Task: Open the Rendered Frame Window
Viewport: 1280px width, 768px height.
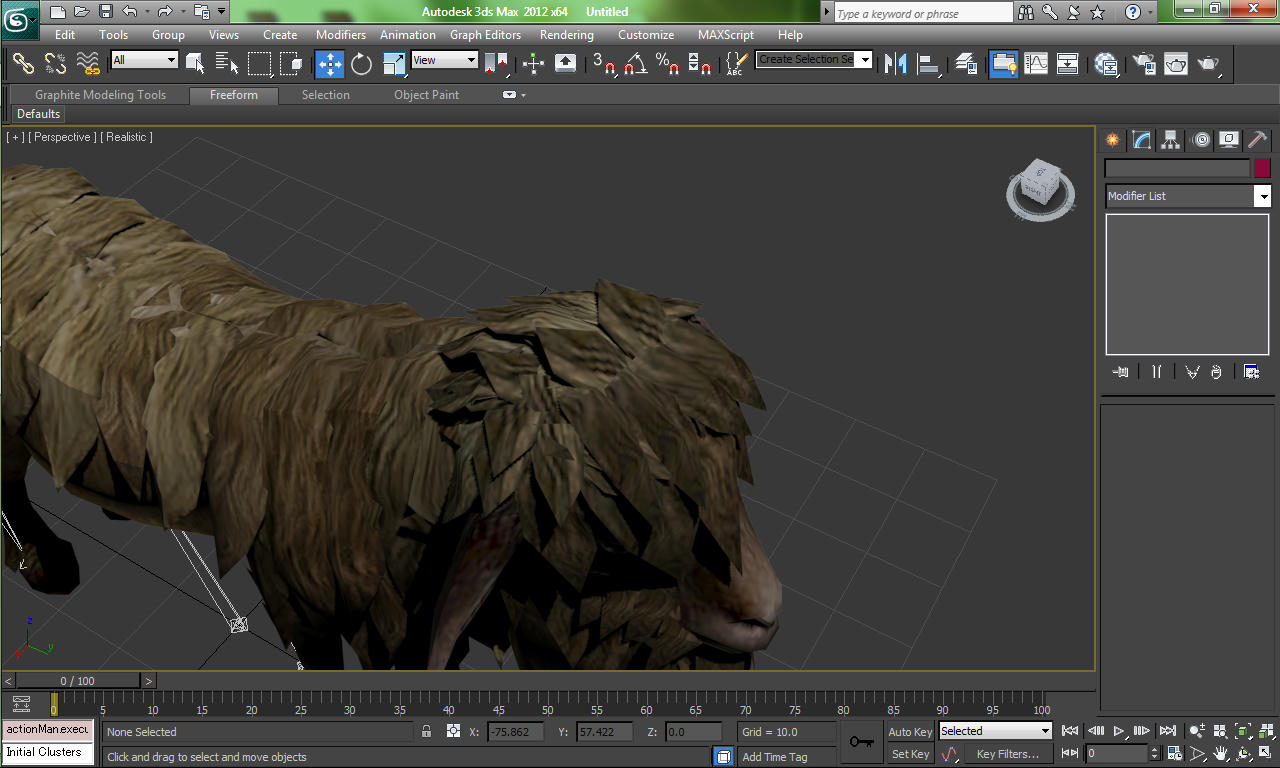Action: (1176, 63)
